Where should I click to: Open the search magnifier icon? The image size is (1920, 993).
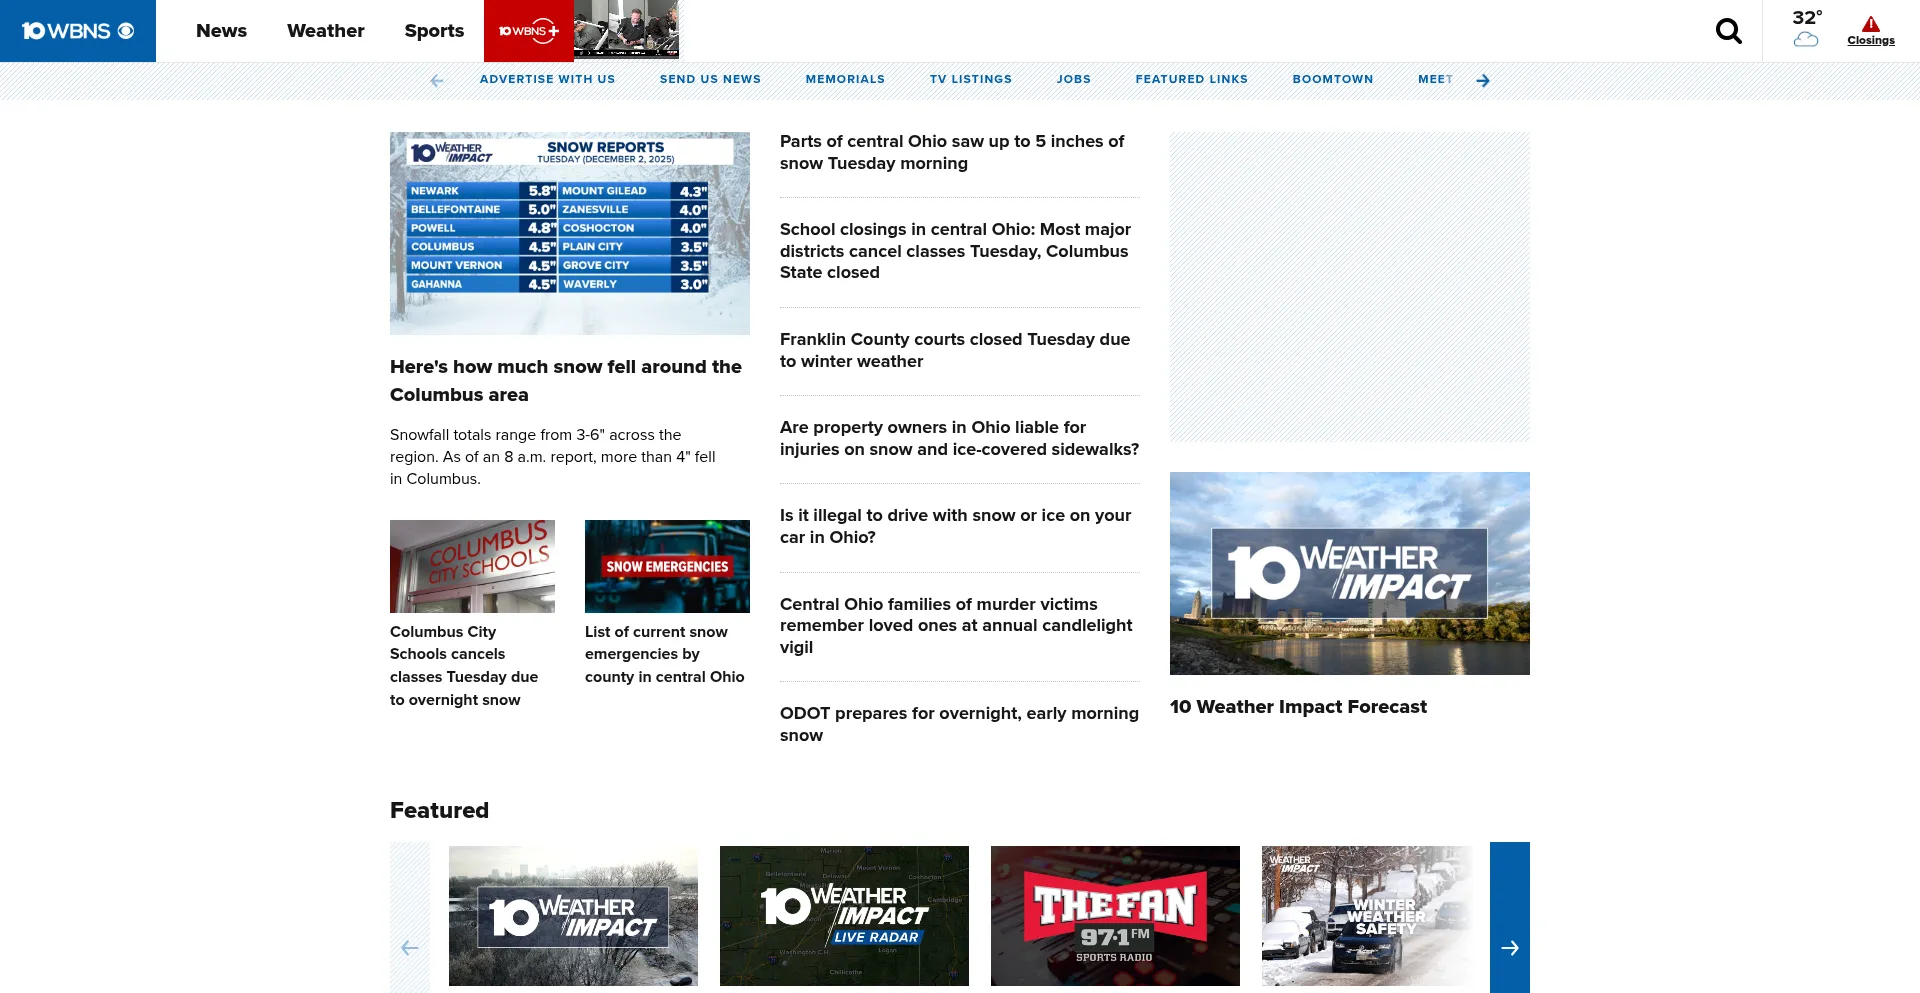[x=1728, y=31]
